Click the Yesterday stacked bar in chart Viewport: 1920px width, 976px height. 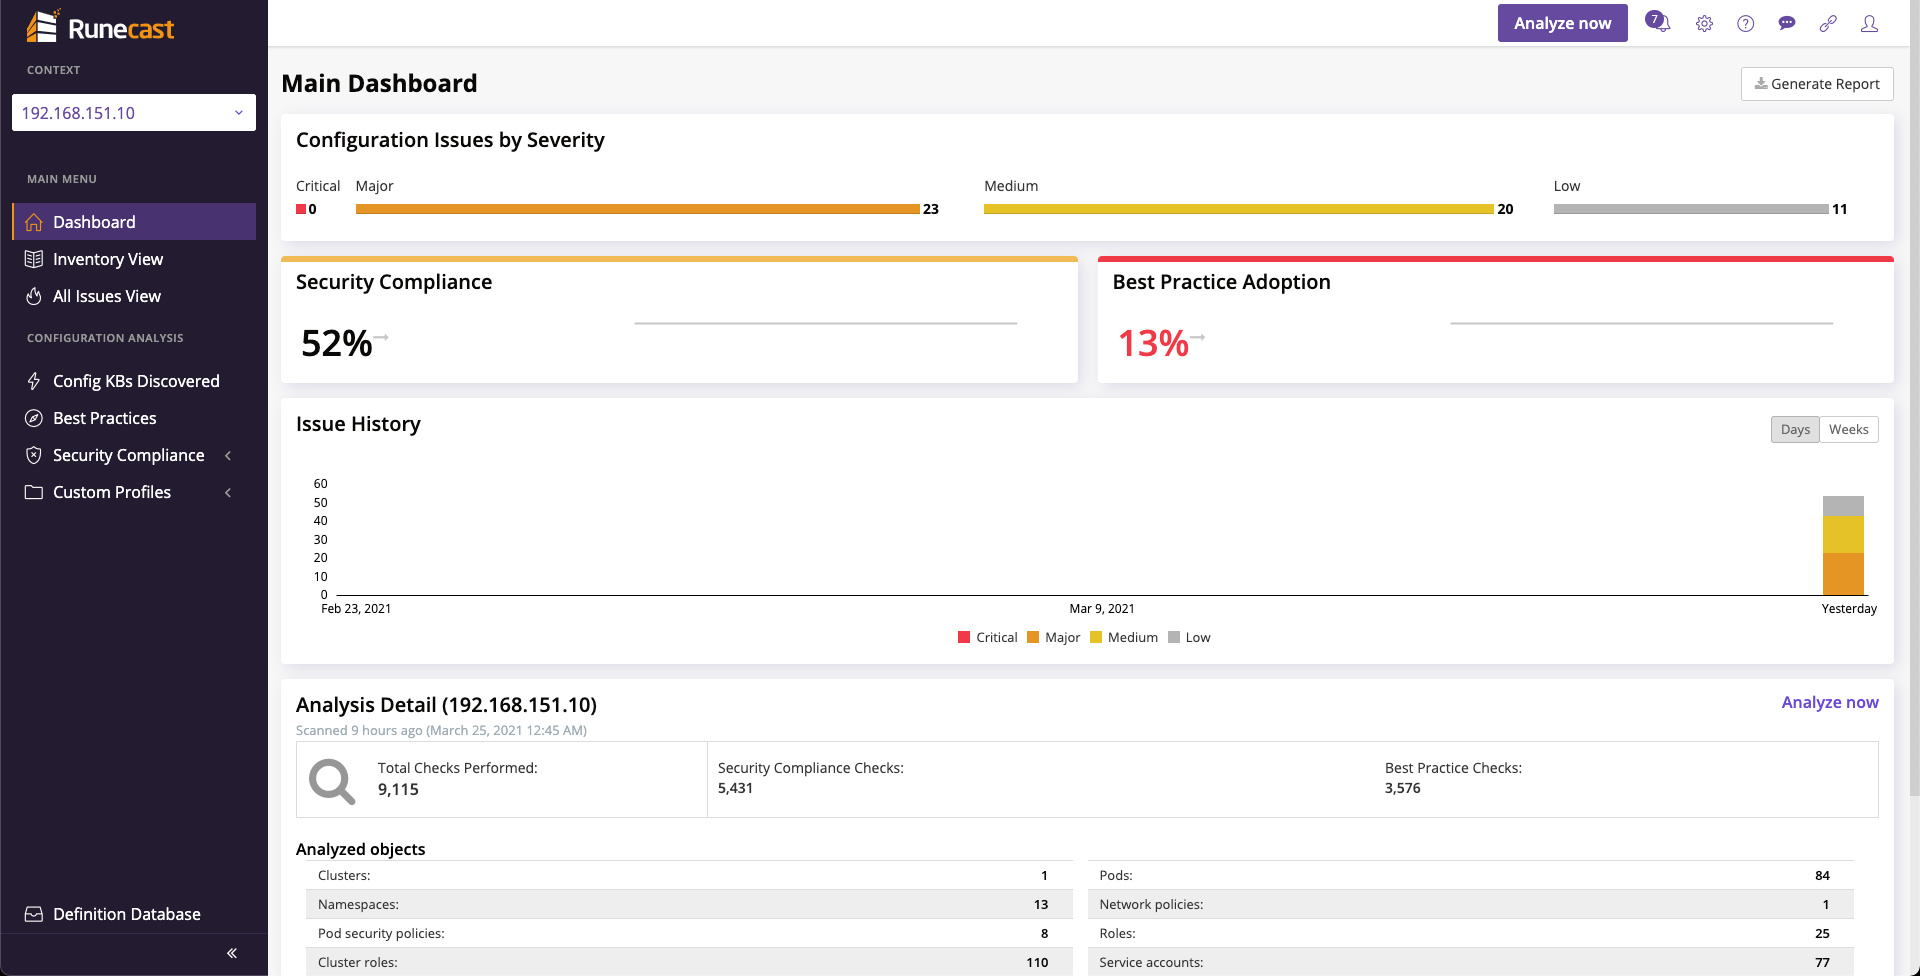(x=1843, y=546)
